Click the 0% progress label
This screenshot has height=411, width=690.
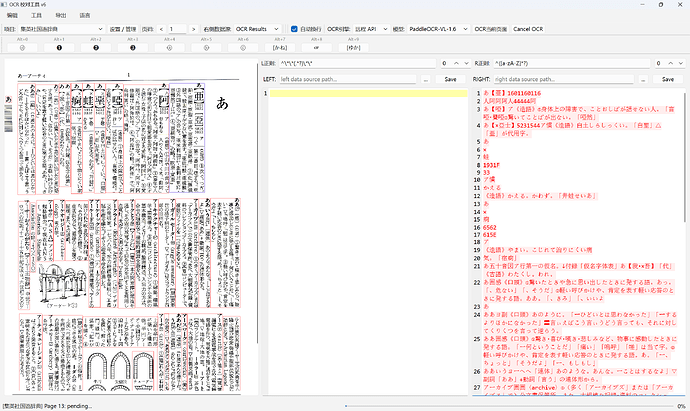point(681,406)
